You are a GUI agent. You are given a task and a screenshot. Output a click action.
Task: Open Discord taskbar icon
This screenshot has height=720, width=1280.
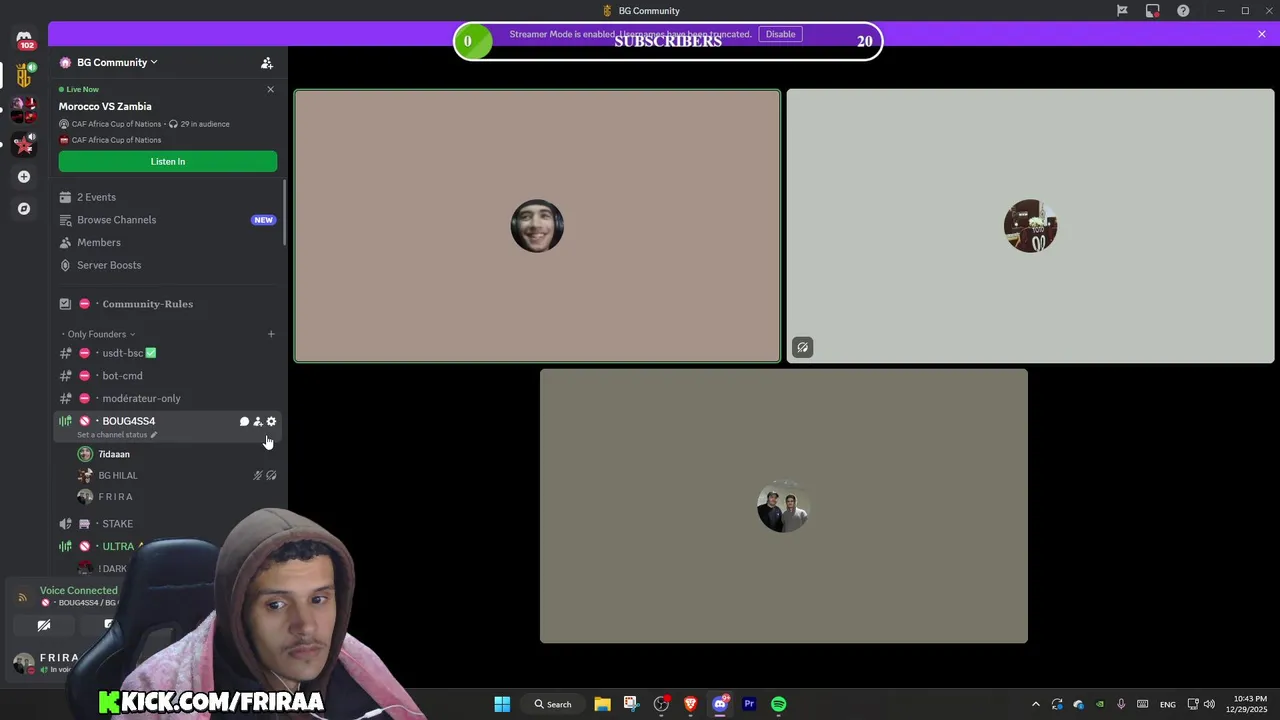point(720,704)
